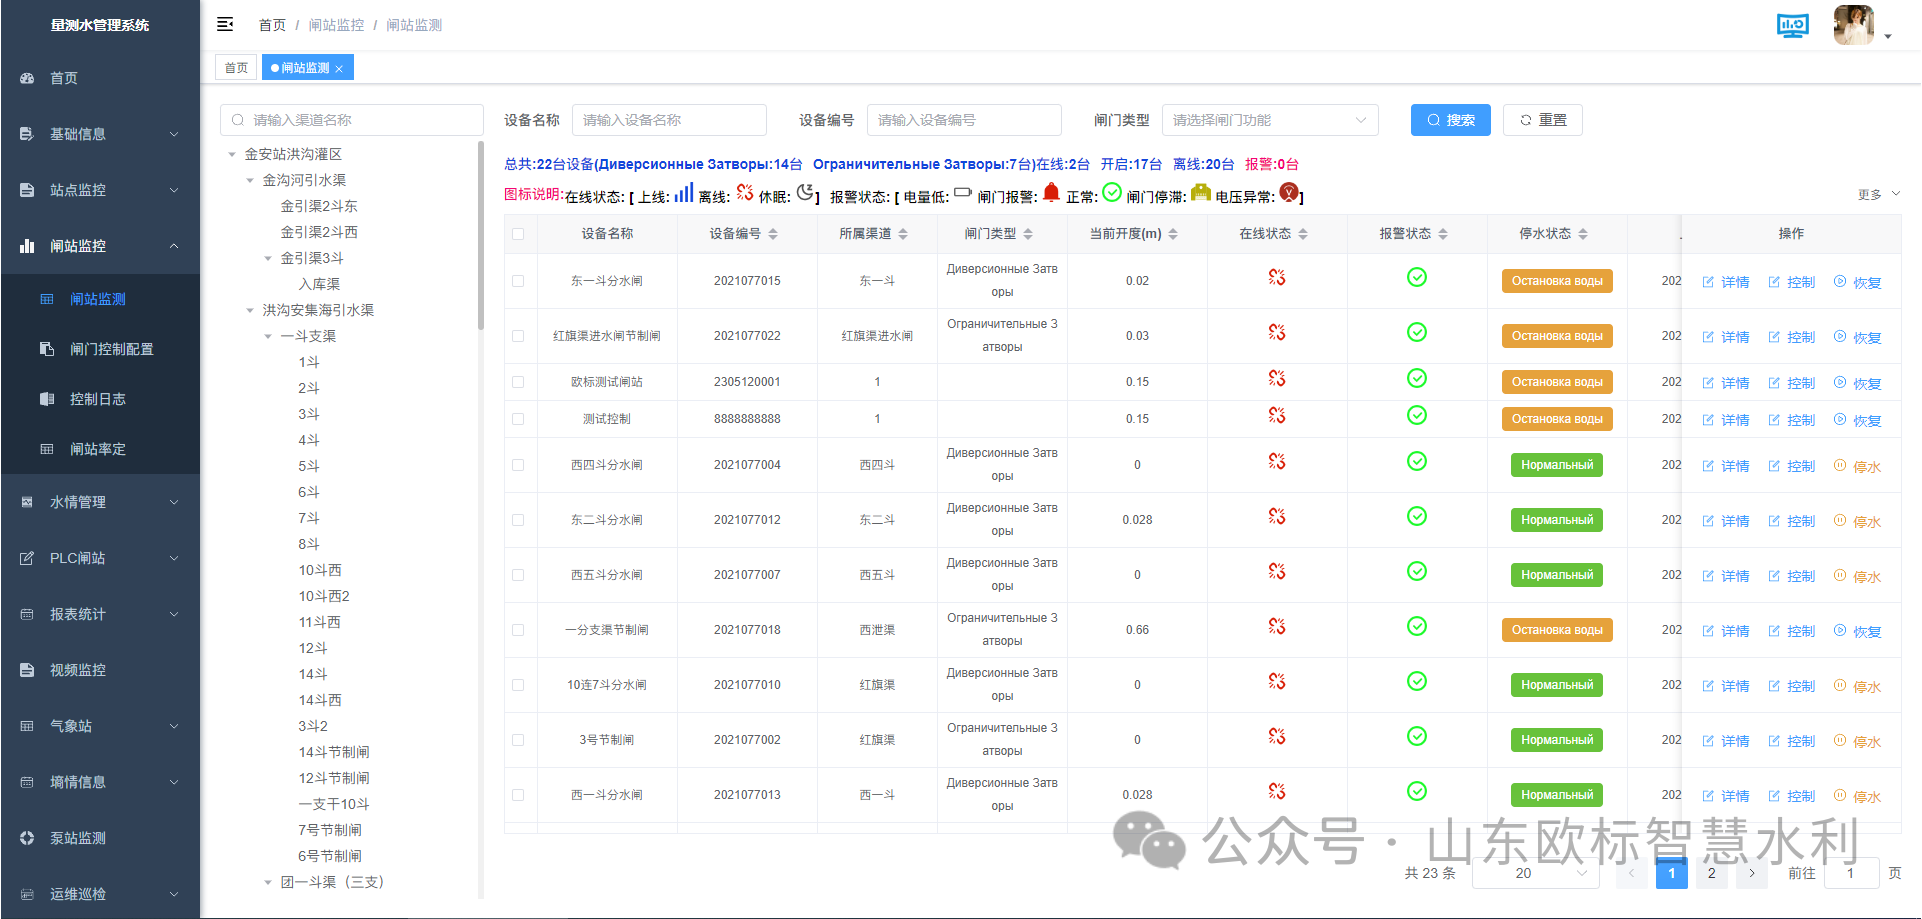Open the big-screen monitor display icon

tap(1792, 25)
